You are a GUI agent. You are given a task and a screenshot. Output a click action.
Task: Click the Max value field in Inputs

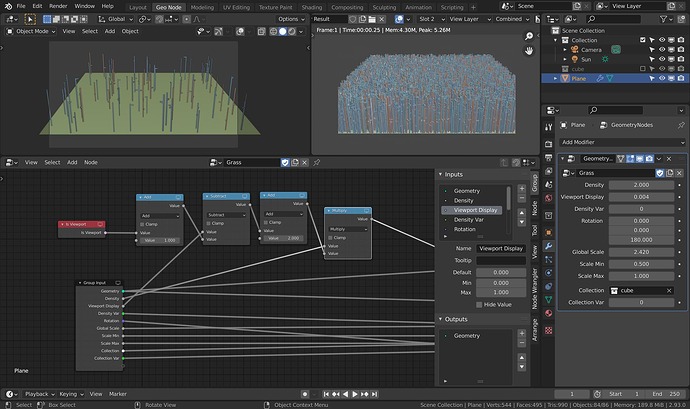(x=501, y=292)
